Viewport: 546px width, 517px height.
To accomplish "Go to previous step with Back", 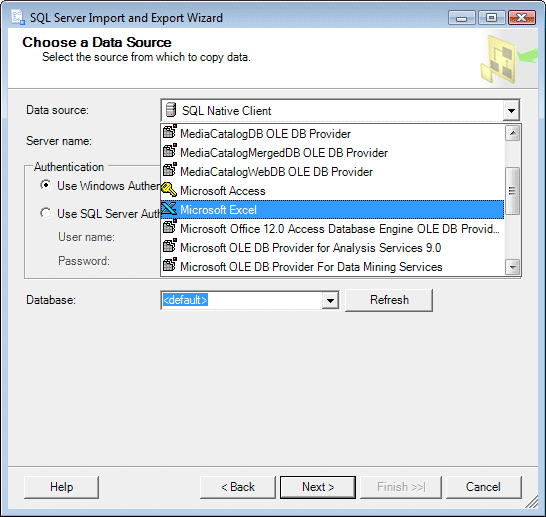I will pos(238,487).
